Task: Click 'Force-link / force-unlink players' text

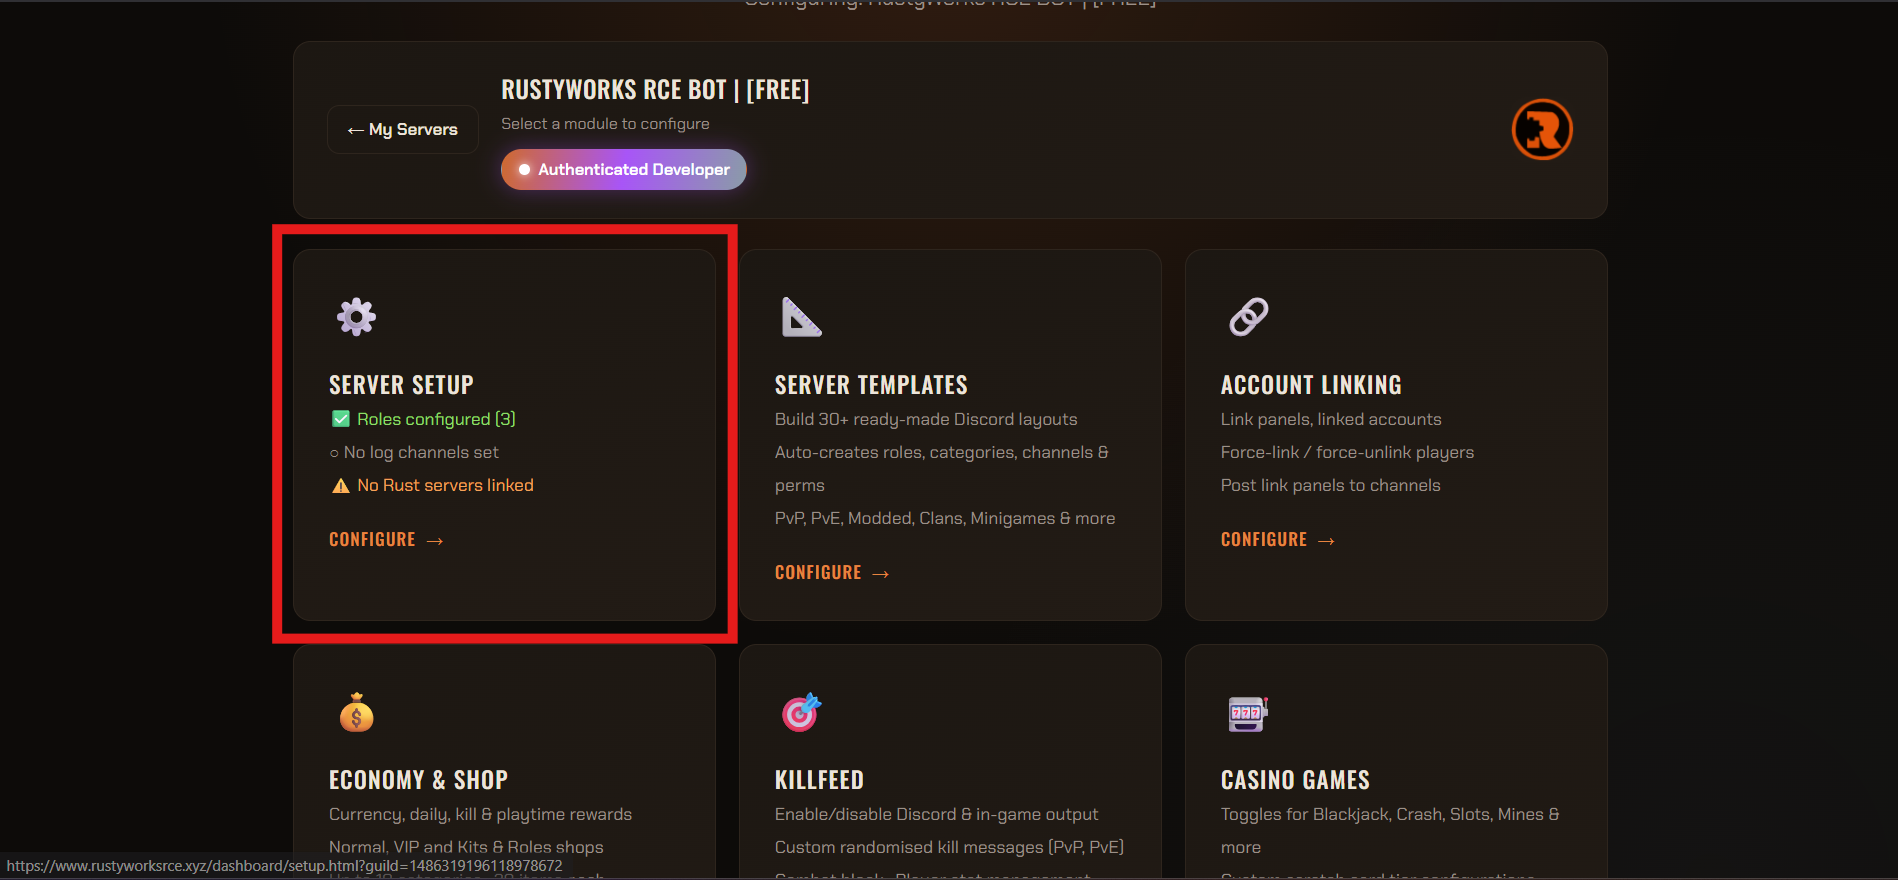Action: [x=1347, y=452]
